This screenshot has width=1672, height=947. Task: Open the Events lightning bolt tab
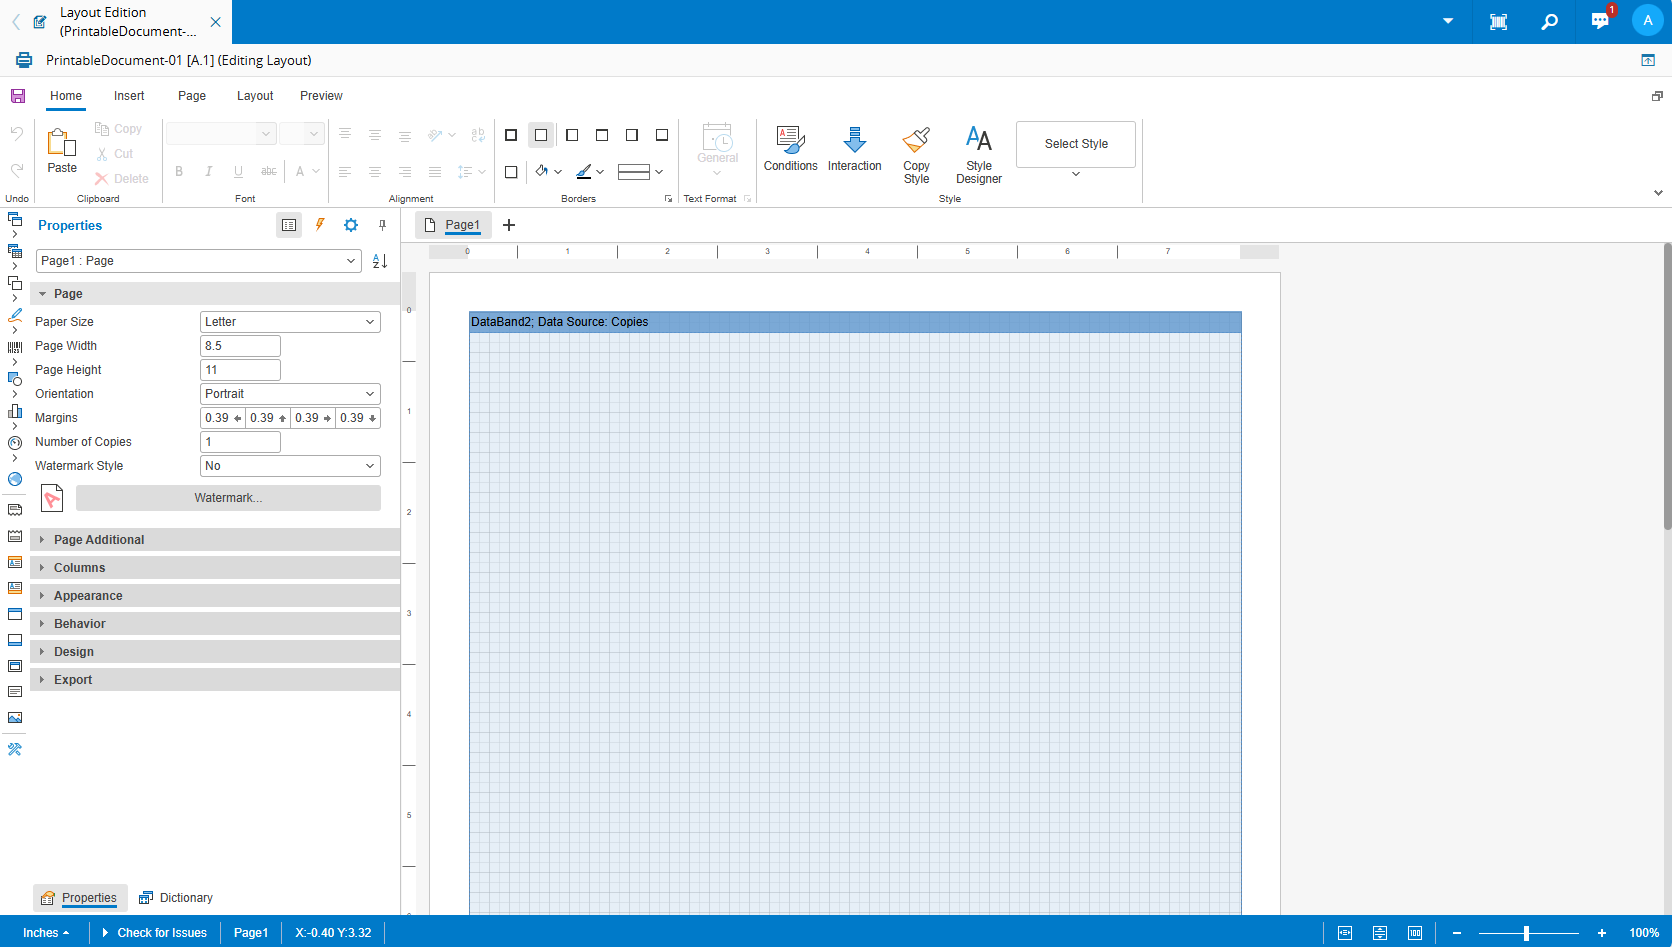(320, 225)
